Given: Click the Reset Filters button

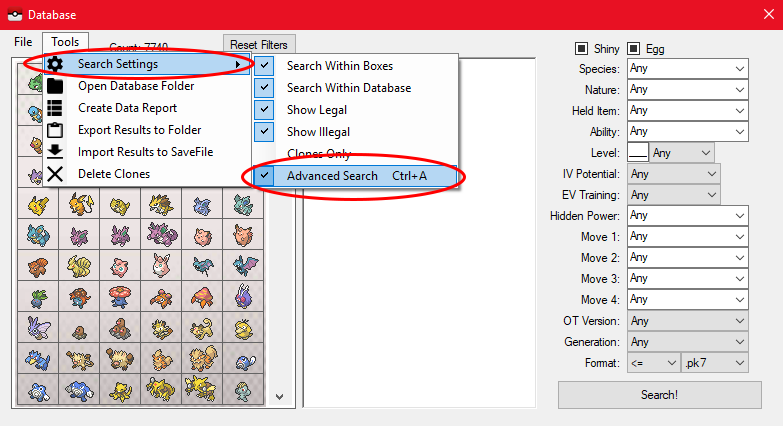Looking at the screenshot, I should [259, 45].
